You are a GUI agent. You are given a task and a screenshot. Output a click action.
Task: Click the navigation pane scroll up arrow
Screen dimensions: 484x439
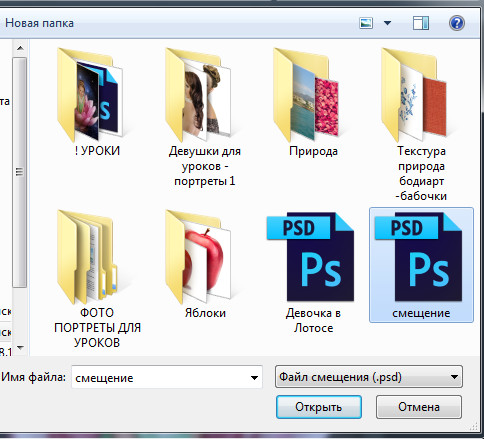20,48
